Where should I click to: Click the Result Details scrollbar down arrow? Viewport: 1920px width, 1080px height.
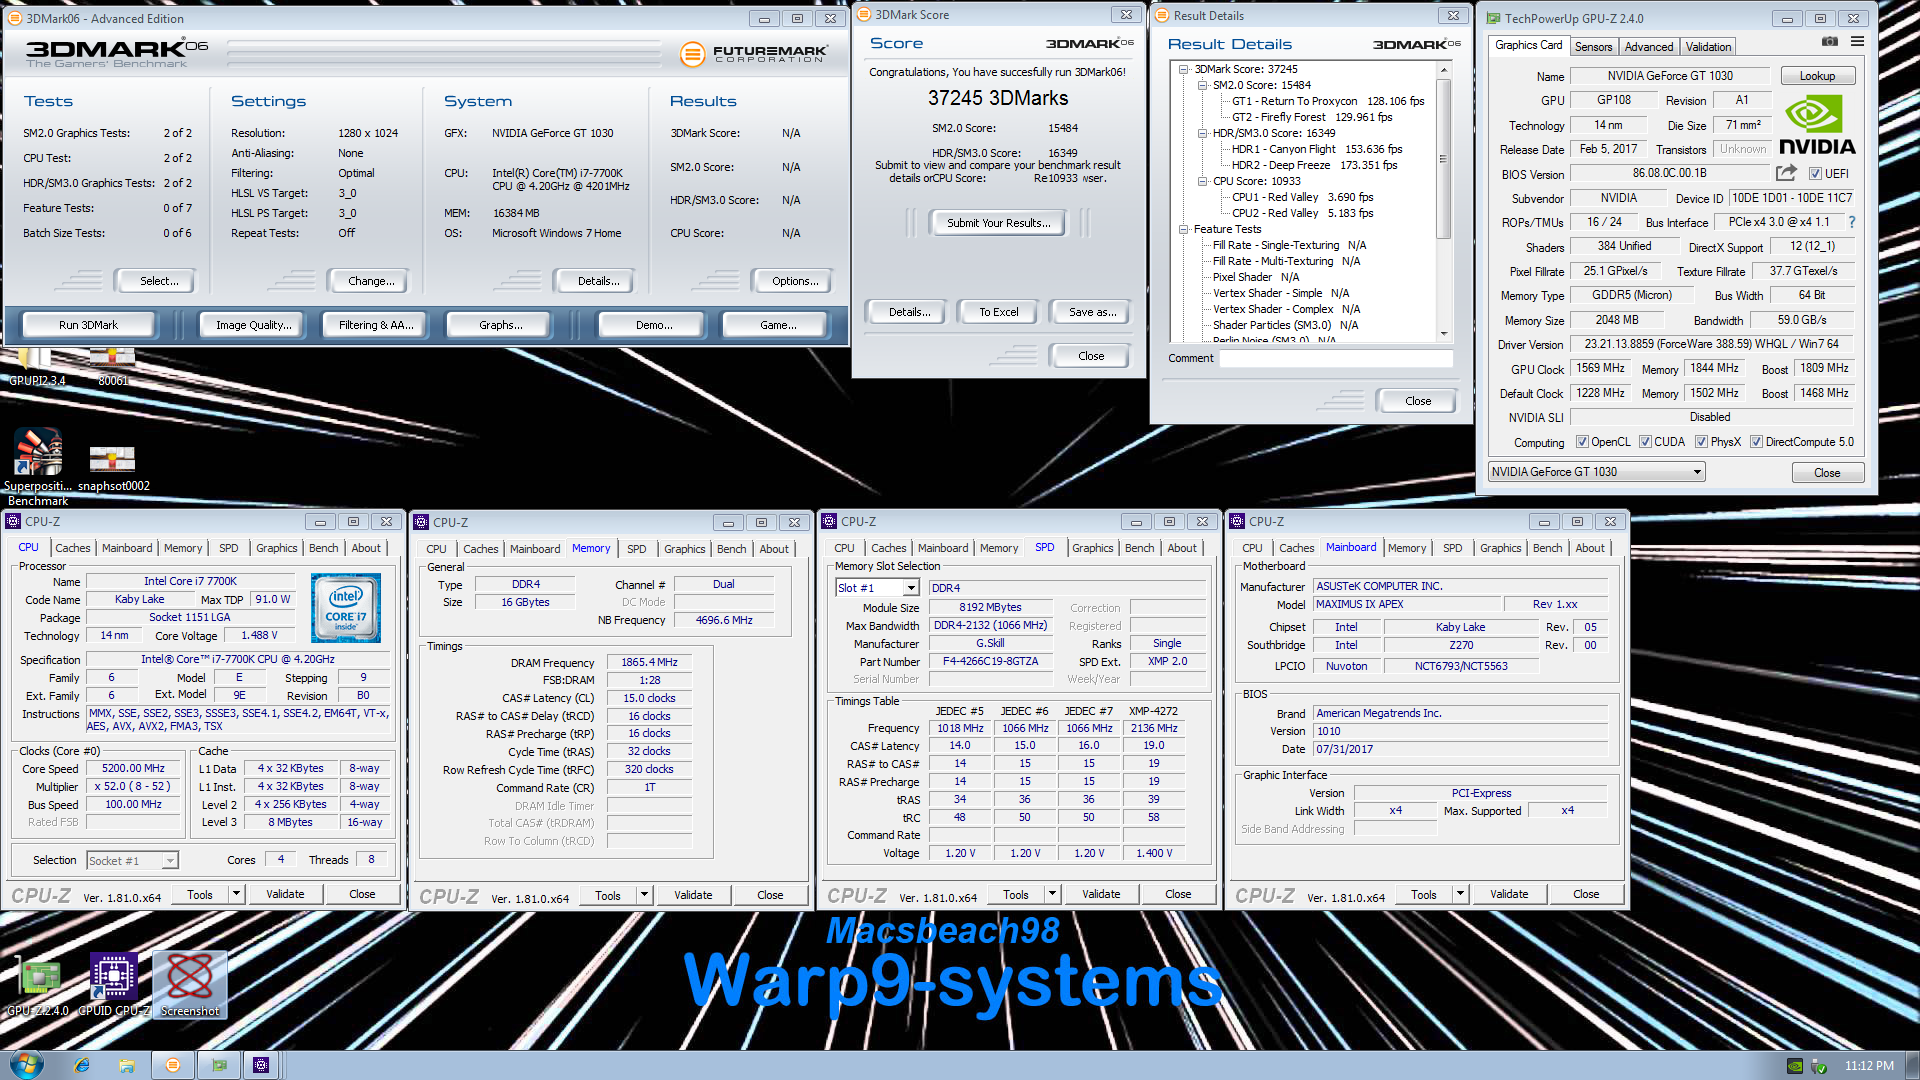coord(1443,334)
